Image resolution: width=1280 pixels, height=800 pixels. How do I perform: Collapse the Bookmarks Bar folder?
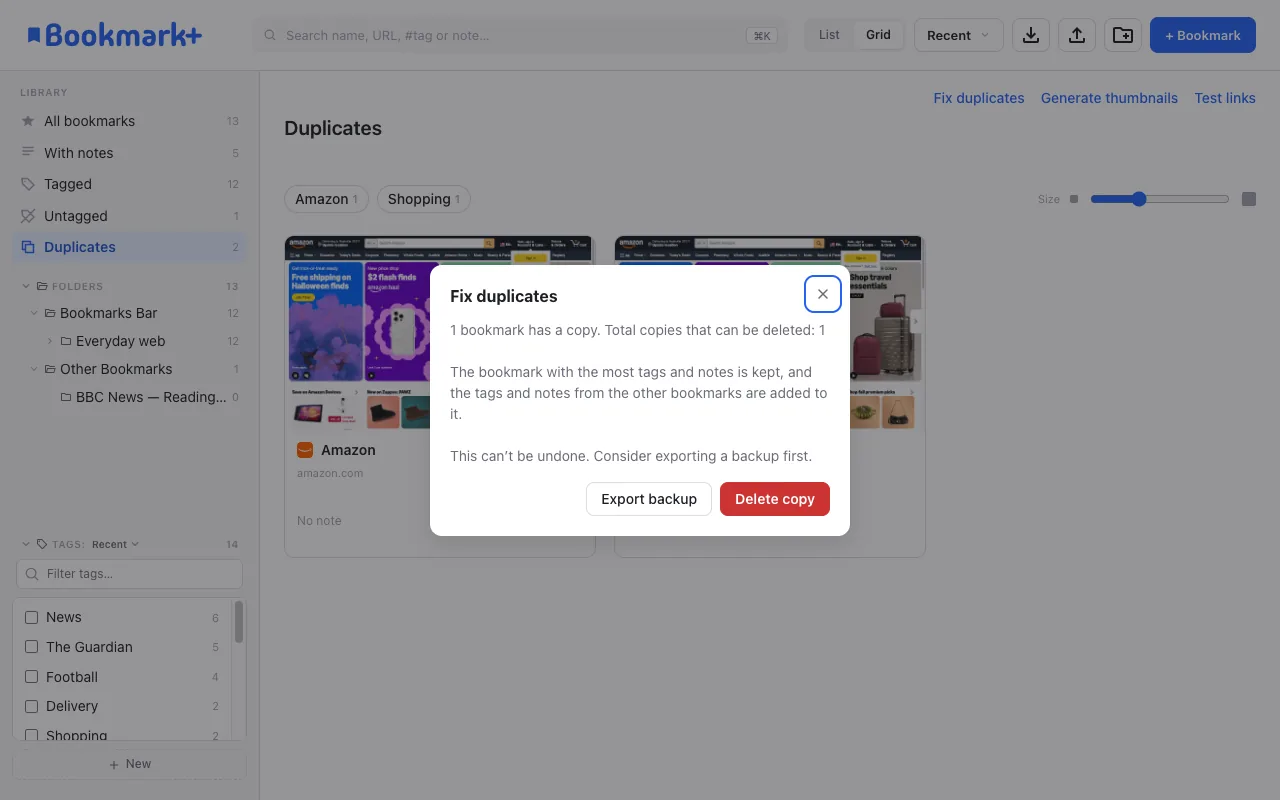[x=34, y=313]
